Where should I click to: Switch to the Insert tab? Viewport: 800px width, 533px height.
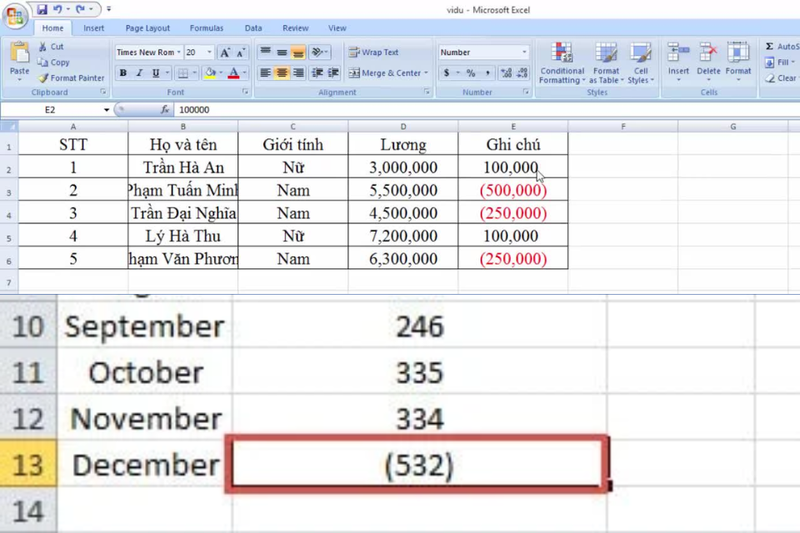(x=94, y=28)
